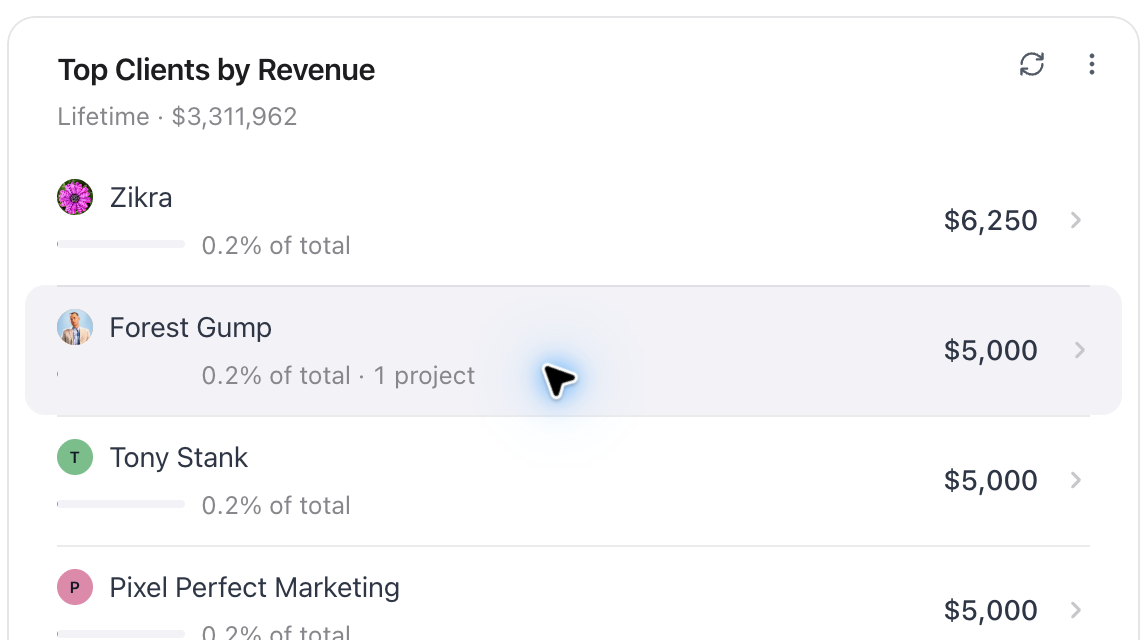Refresh the Top Clients by Revenue widget

tap(1032, 64)
